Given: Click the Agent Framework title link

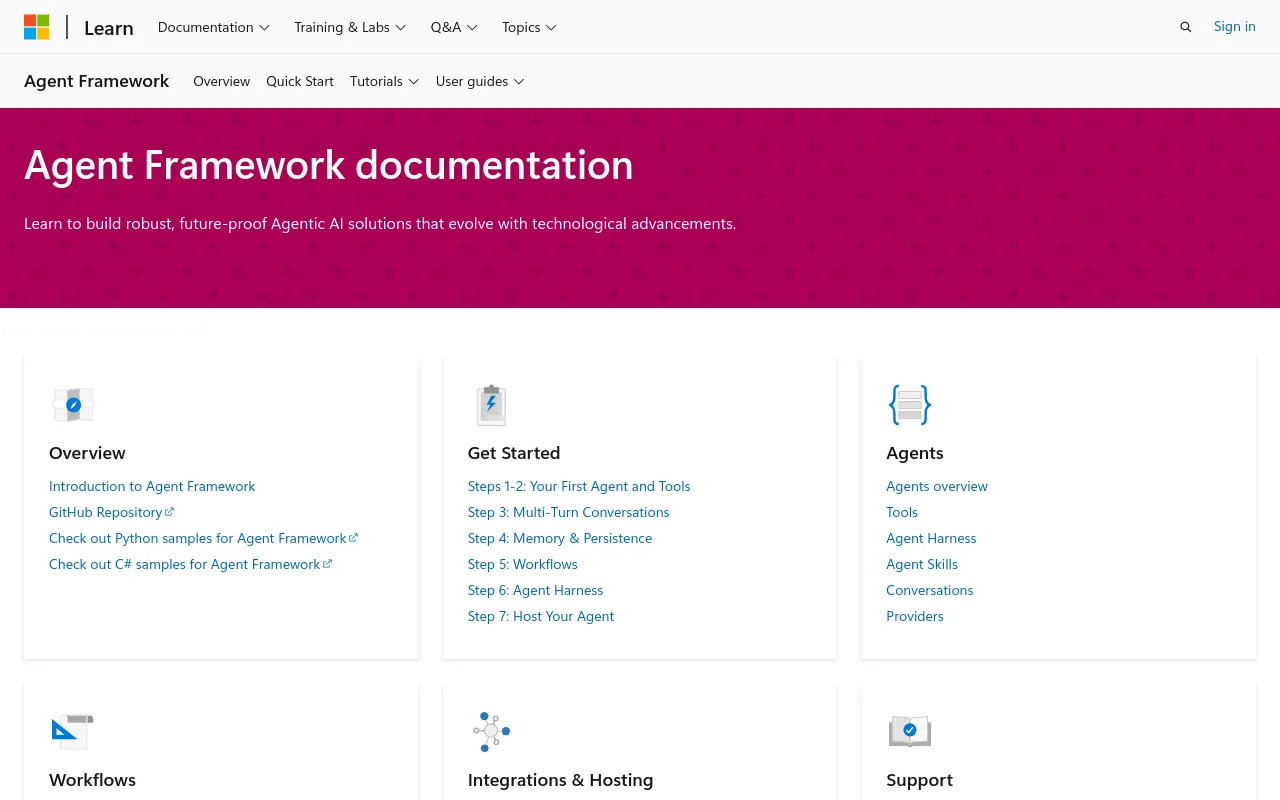Looking at the screenshot, I should tap(97, 81).
